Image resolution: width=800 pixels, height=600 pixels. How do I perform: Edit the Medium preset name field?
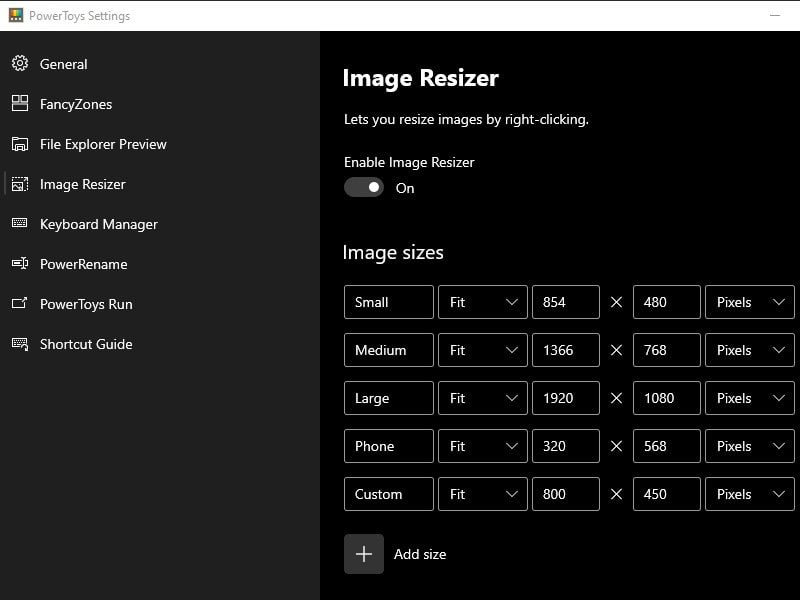389,350
